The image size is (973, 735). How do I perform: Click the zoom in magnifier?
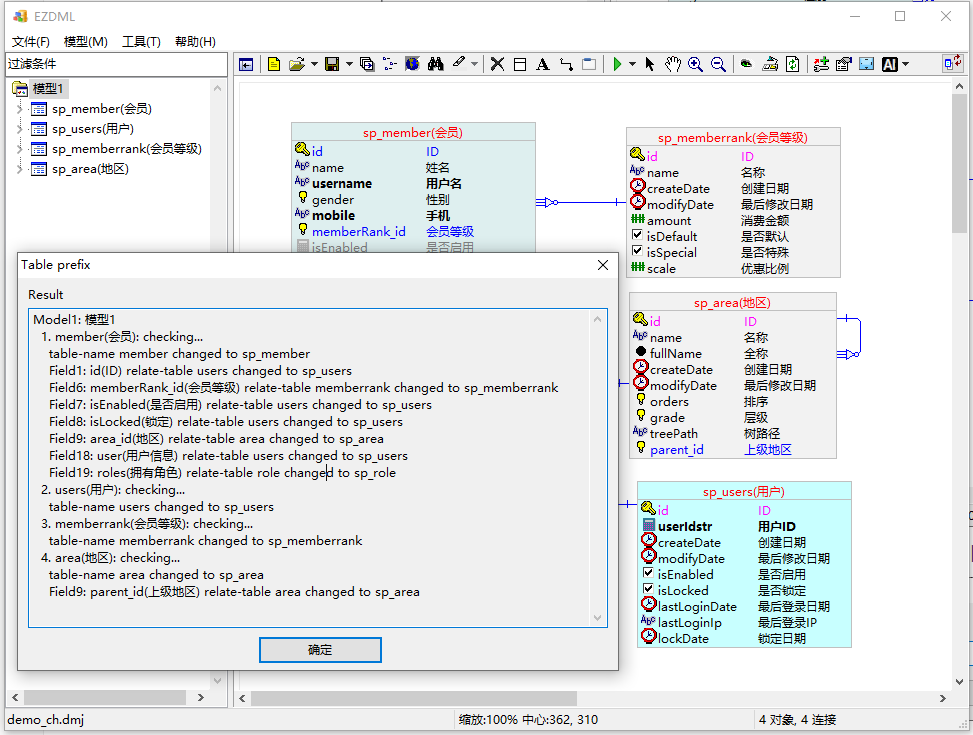point(695,64)
